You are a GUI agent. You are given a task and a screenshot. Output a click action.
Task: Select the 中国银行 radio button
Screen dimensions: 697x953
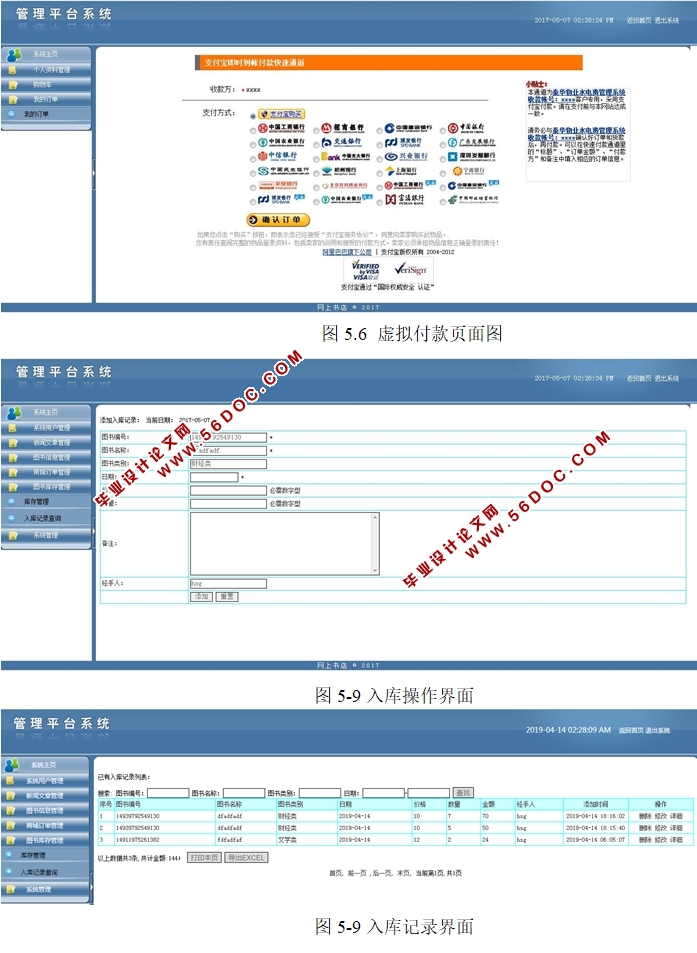[443, 129]
